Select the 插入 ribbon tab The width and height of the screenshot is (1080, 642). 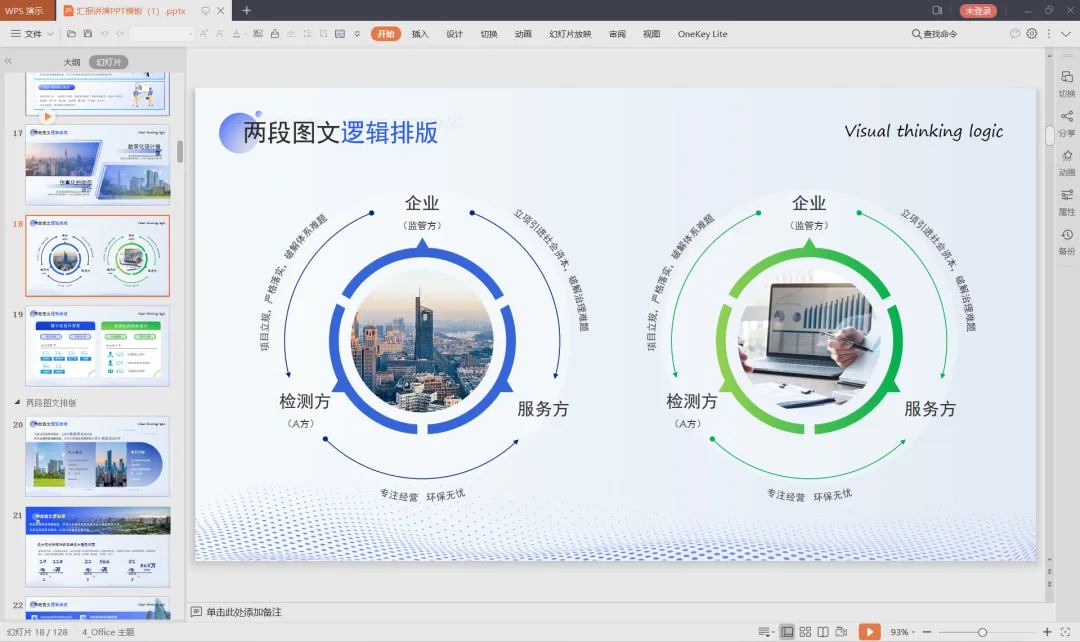[x=420, y=34]
